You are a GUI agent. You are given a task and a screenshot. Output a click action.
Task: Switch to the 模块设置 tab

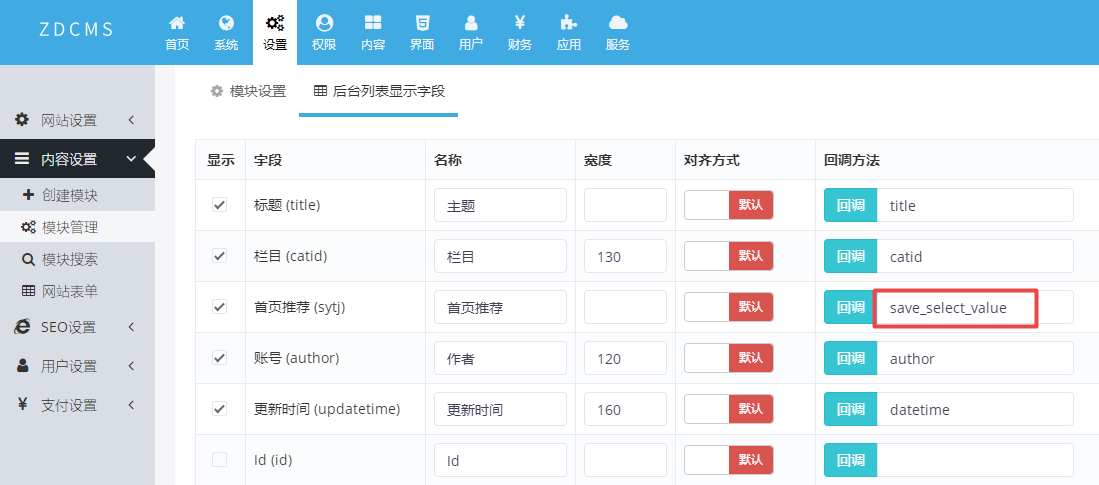pyautogui.click(x=249, y=91)
